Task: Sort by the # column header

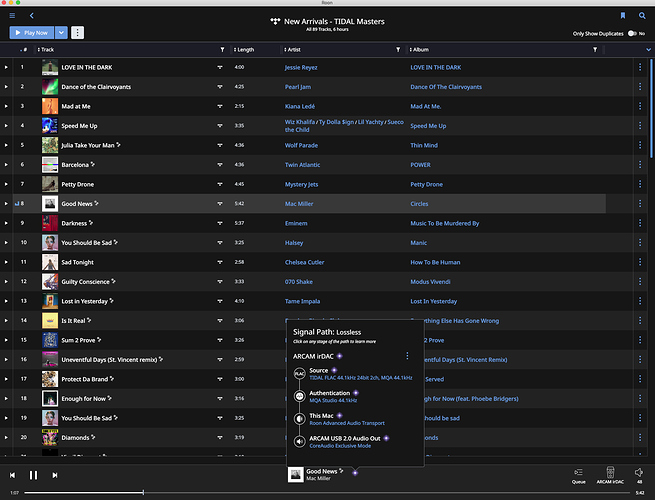Action: pyautogui.click(x=24, y=50)
